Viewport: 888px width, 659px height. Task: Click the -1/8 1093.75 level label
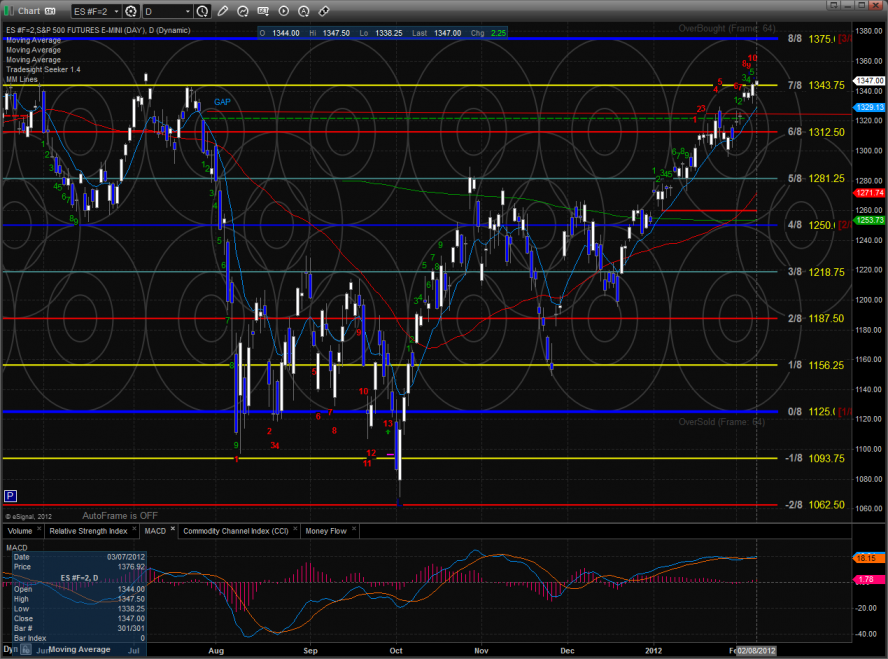tap(814, 458)
